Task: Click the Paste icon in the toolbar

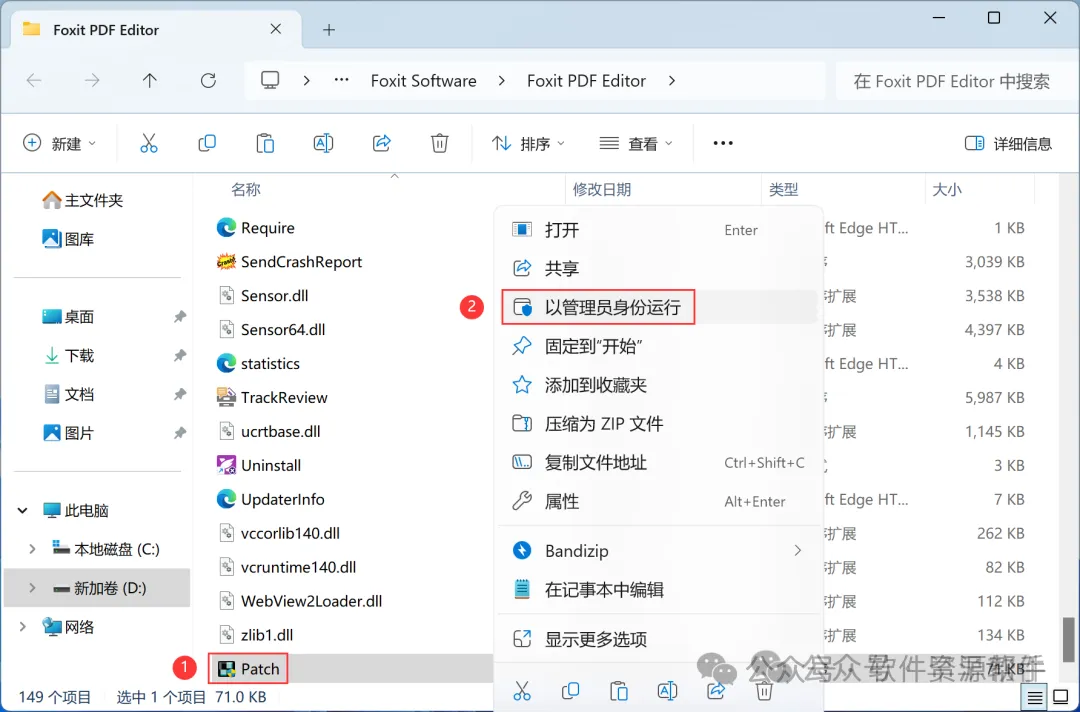Action: (265, 143)
